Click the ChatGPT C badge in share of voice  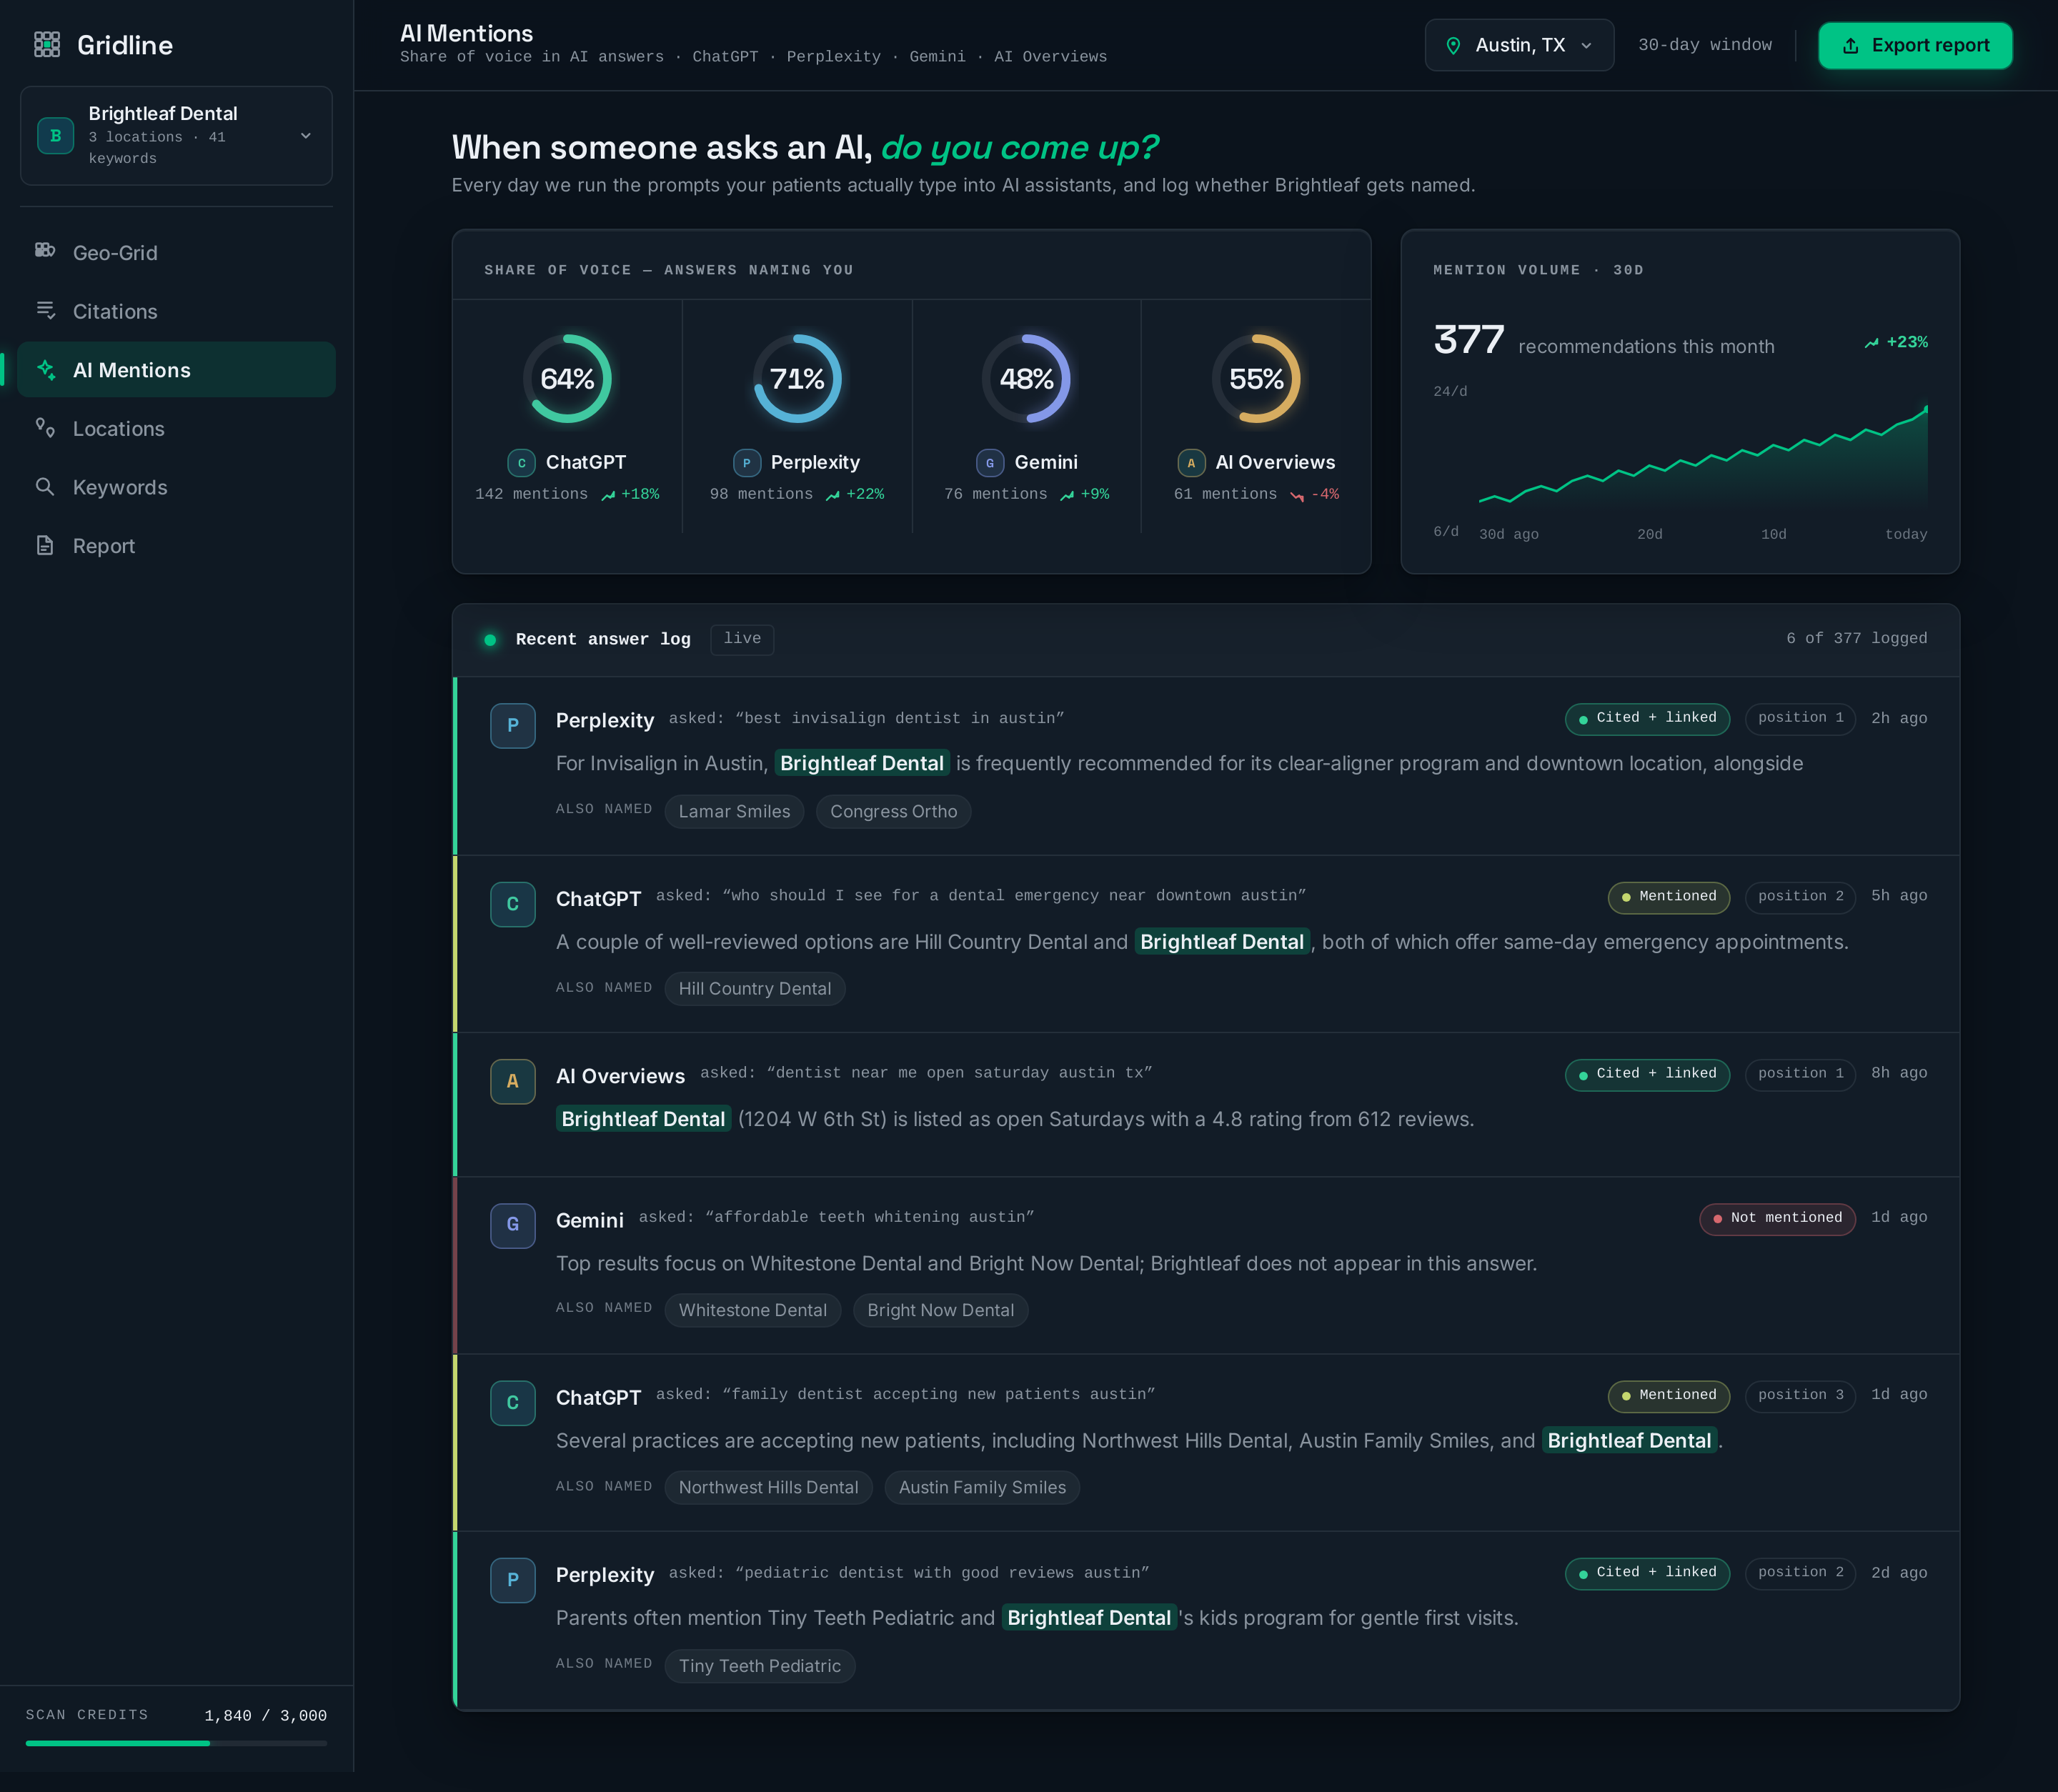[x=521, y=463]
